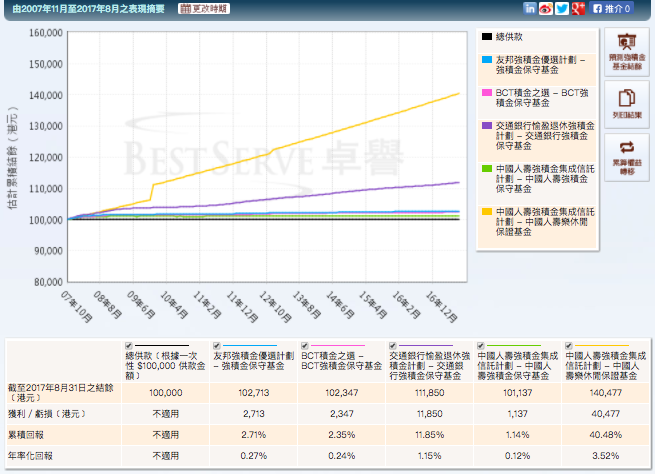Viewport: 655px width, 474px height.
Task: Share on Weibo using its icon
Action: click(x=546, y=8)
